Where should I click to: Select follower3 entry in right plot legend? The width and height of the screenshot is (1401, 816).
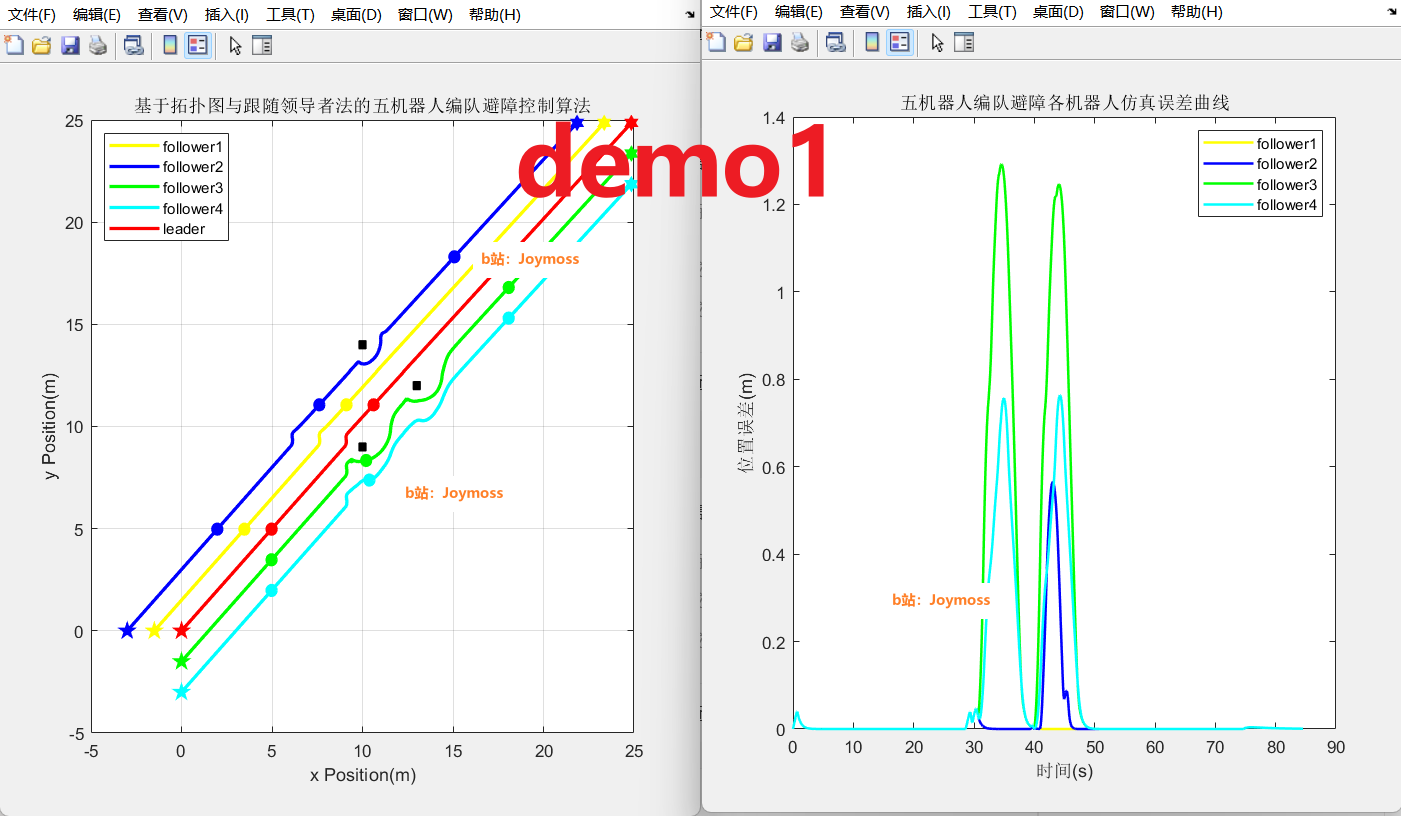coord(1287,185)
